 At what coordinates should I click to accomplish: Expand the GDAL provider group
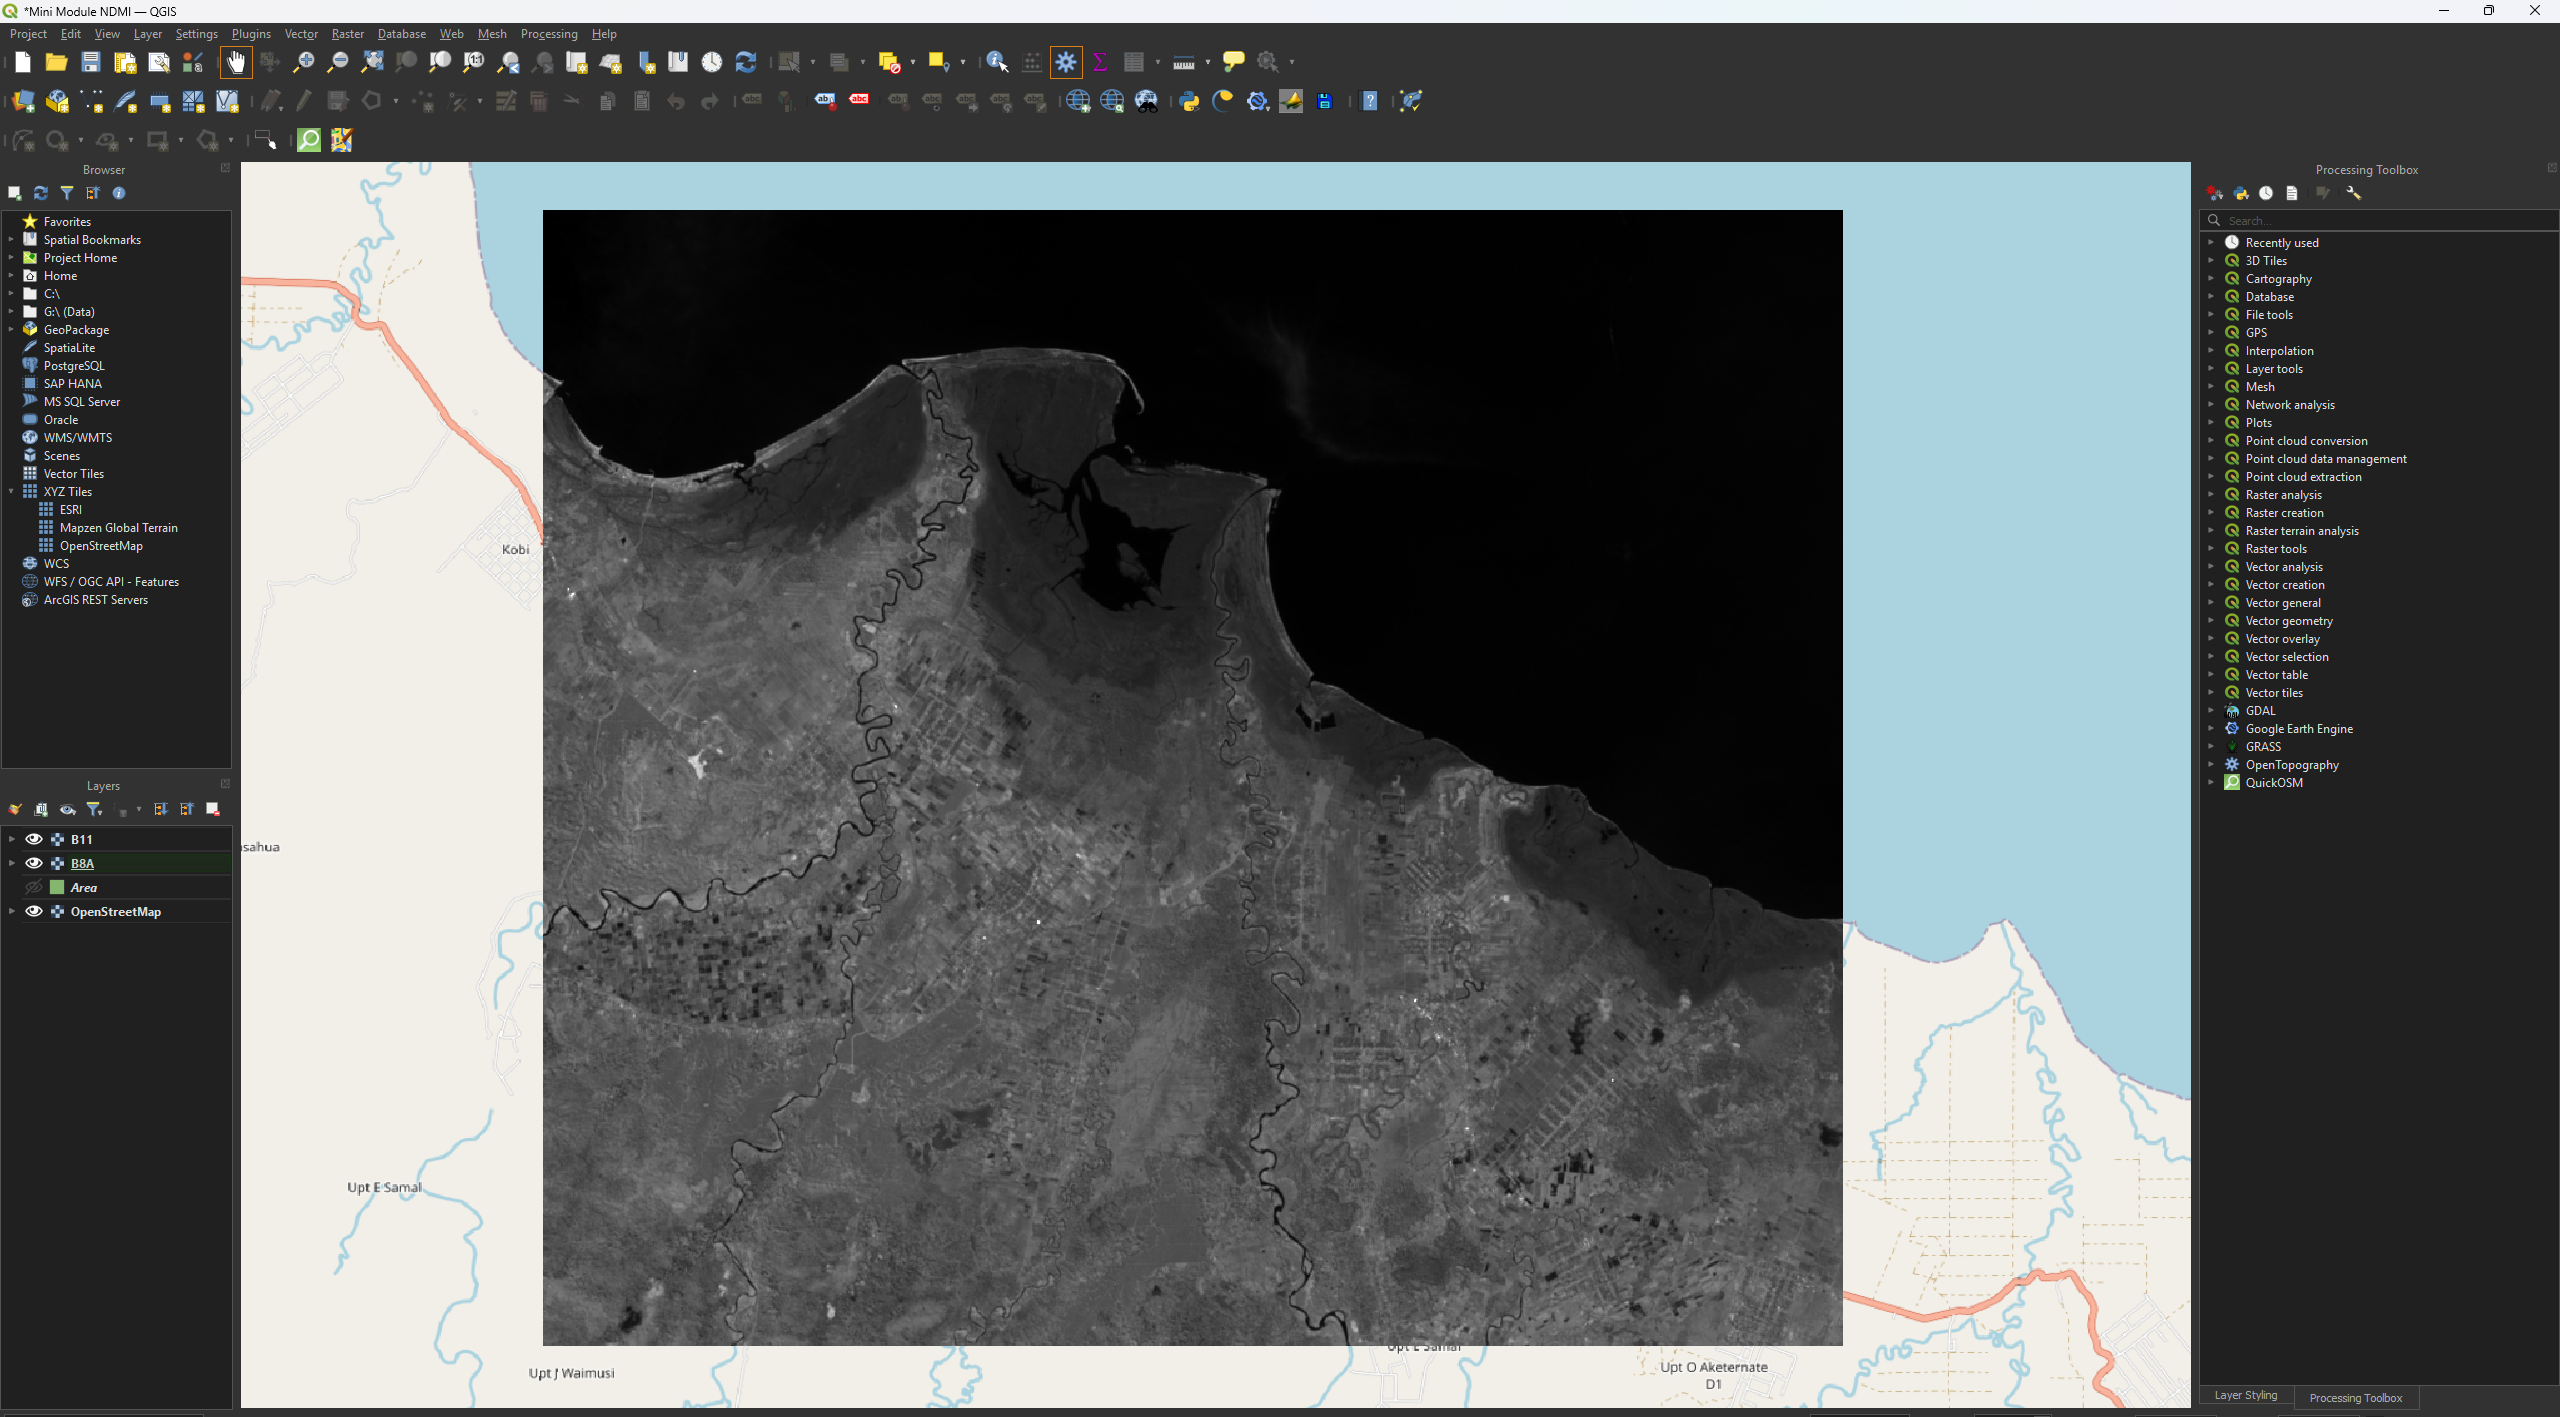(2211, 711)
